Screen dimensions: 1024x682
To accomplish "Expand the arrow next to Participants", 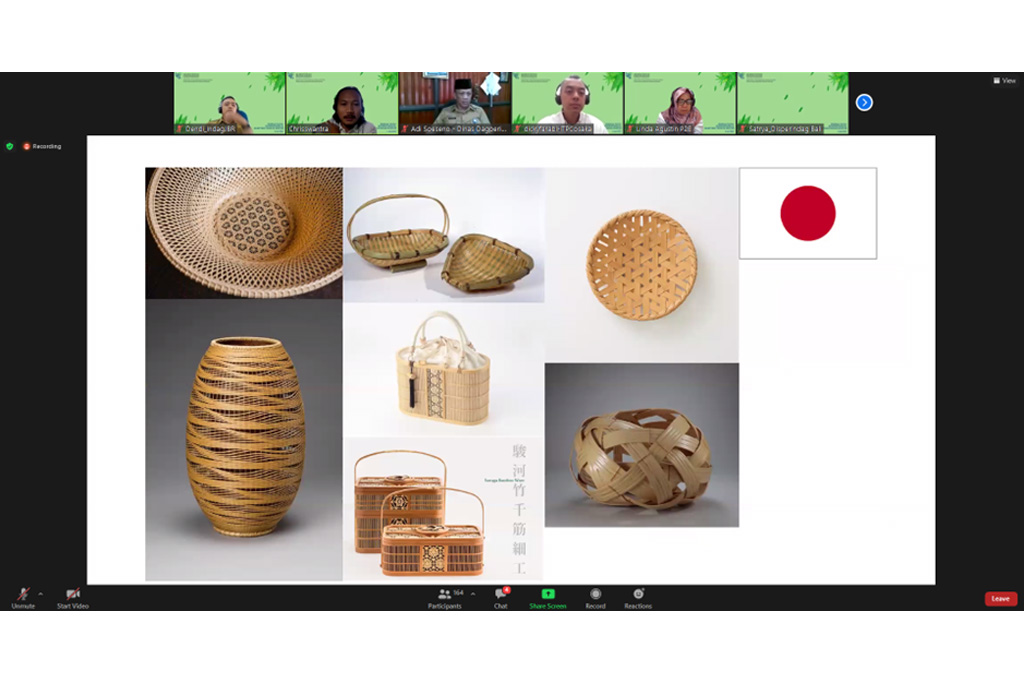I will [x=473, y=593].
